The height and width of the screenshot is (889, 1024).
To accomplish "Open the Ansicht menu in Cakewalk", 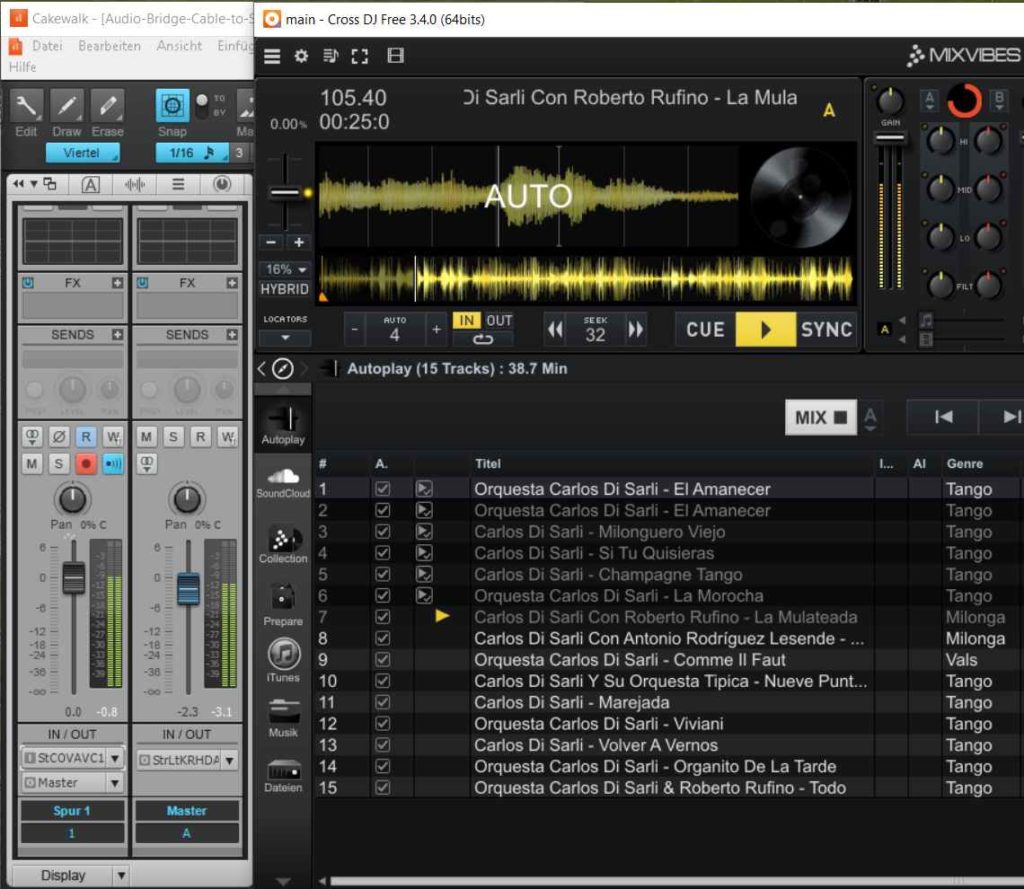I will pos(179,46).
